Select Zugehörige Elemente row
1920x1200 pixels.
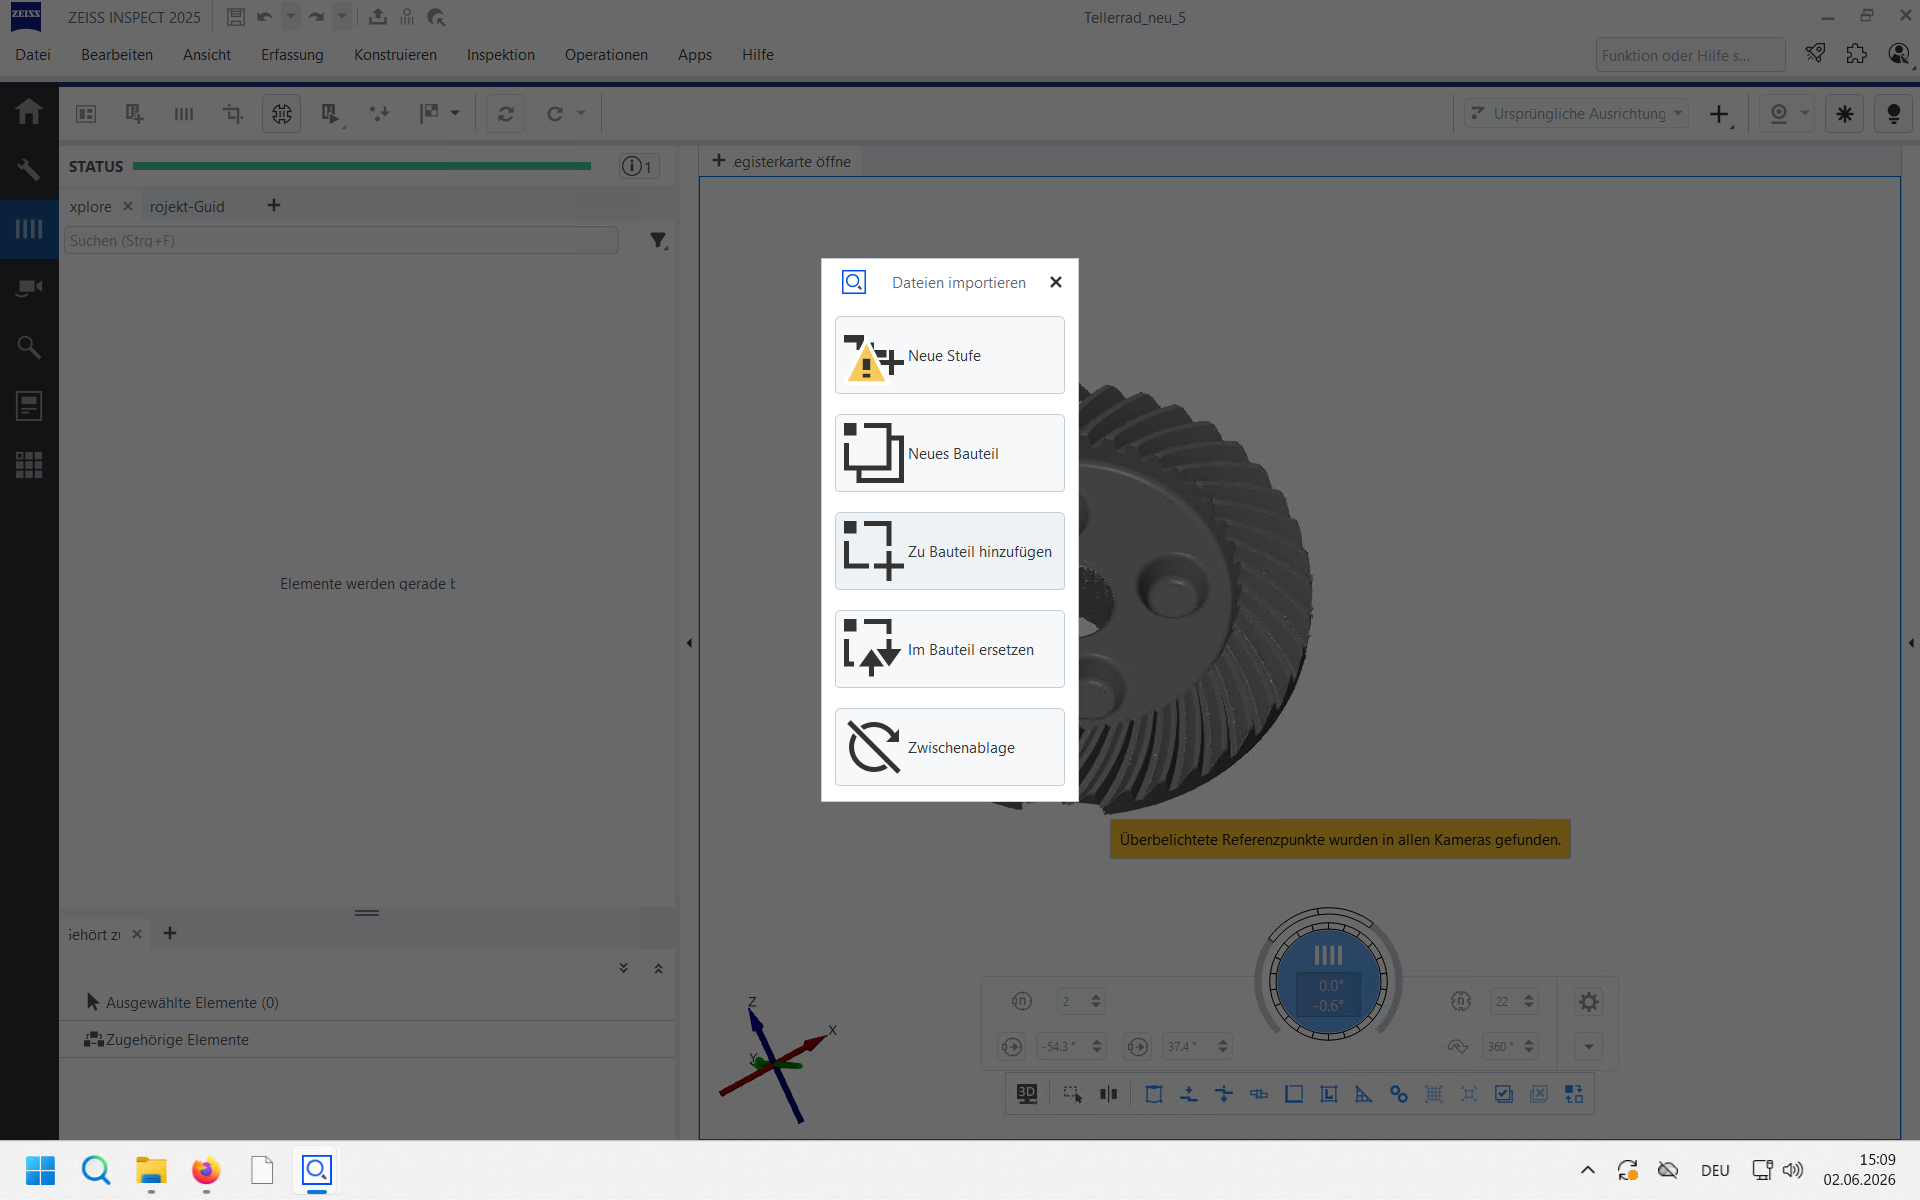pos(368,1040)
